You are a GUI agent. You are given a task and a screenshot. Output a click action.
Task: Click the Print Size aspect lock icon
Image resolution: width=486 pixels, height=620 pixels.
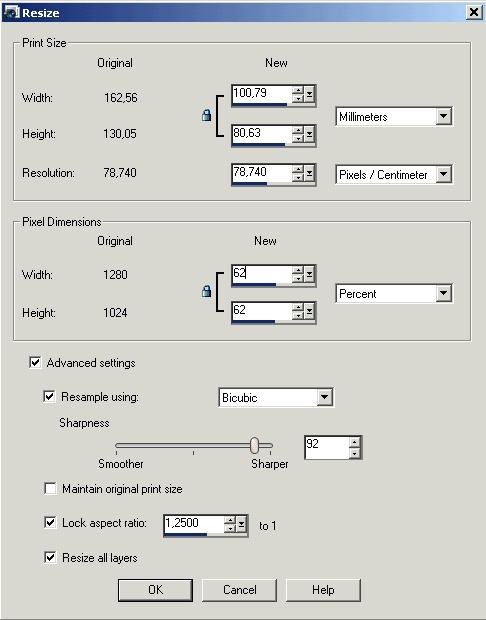click(x=206, y=115)
